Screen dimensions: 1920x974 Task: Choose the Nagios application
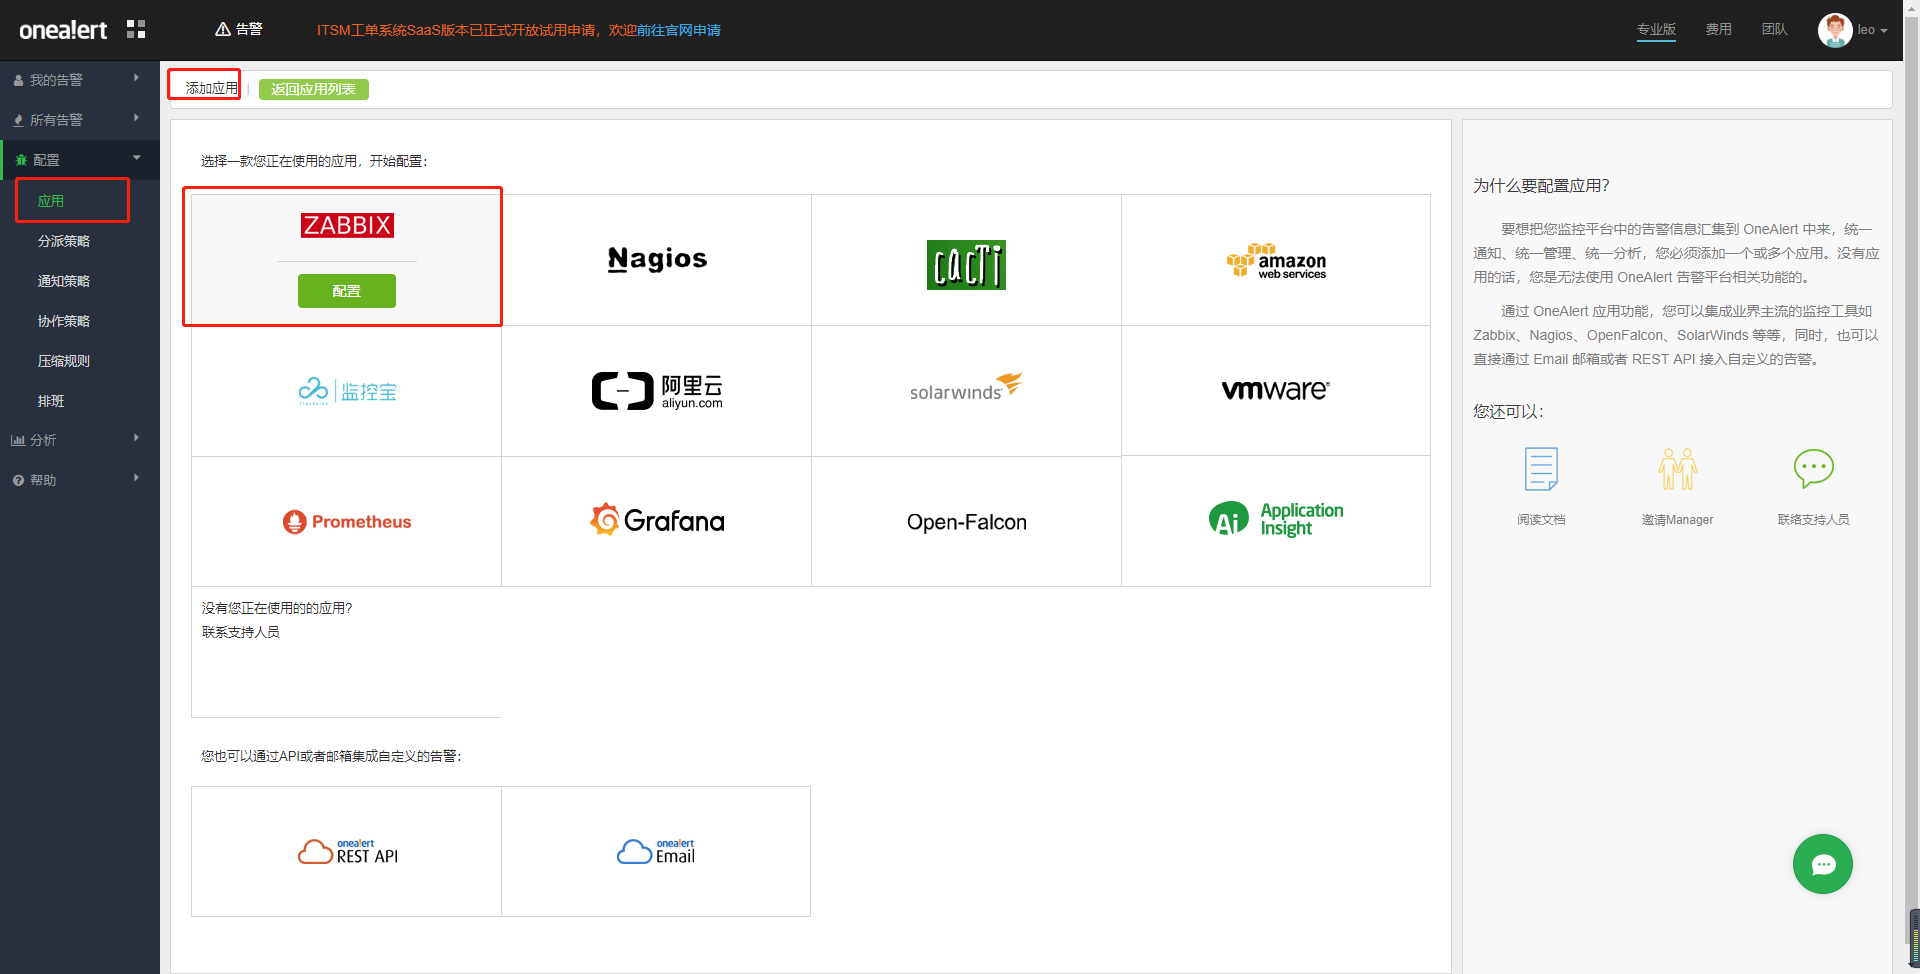pos(657,260)
